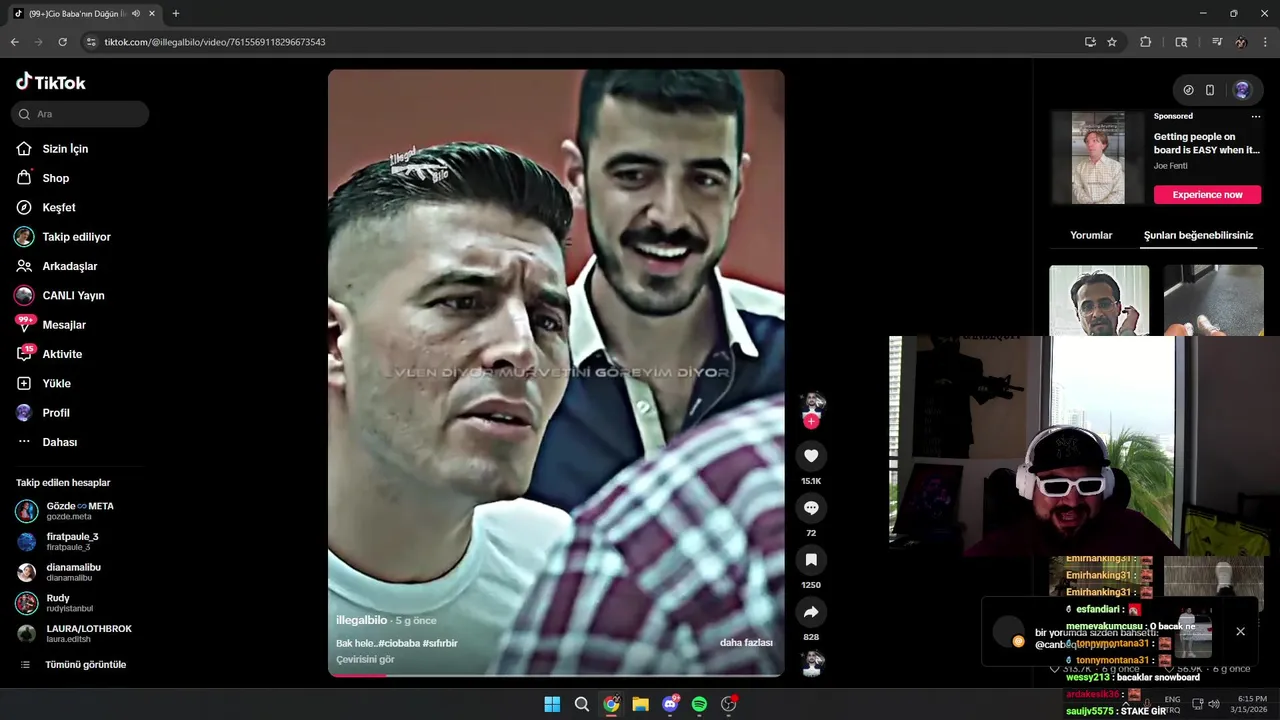Open the spinning sound disc avatar
The width and height of the screenshot is (1280, 720).
812,663
